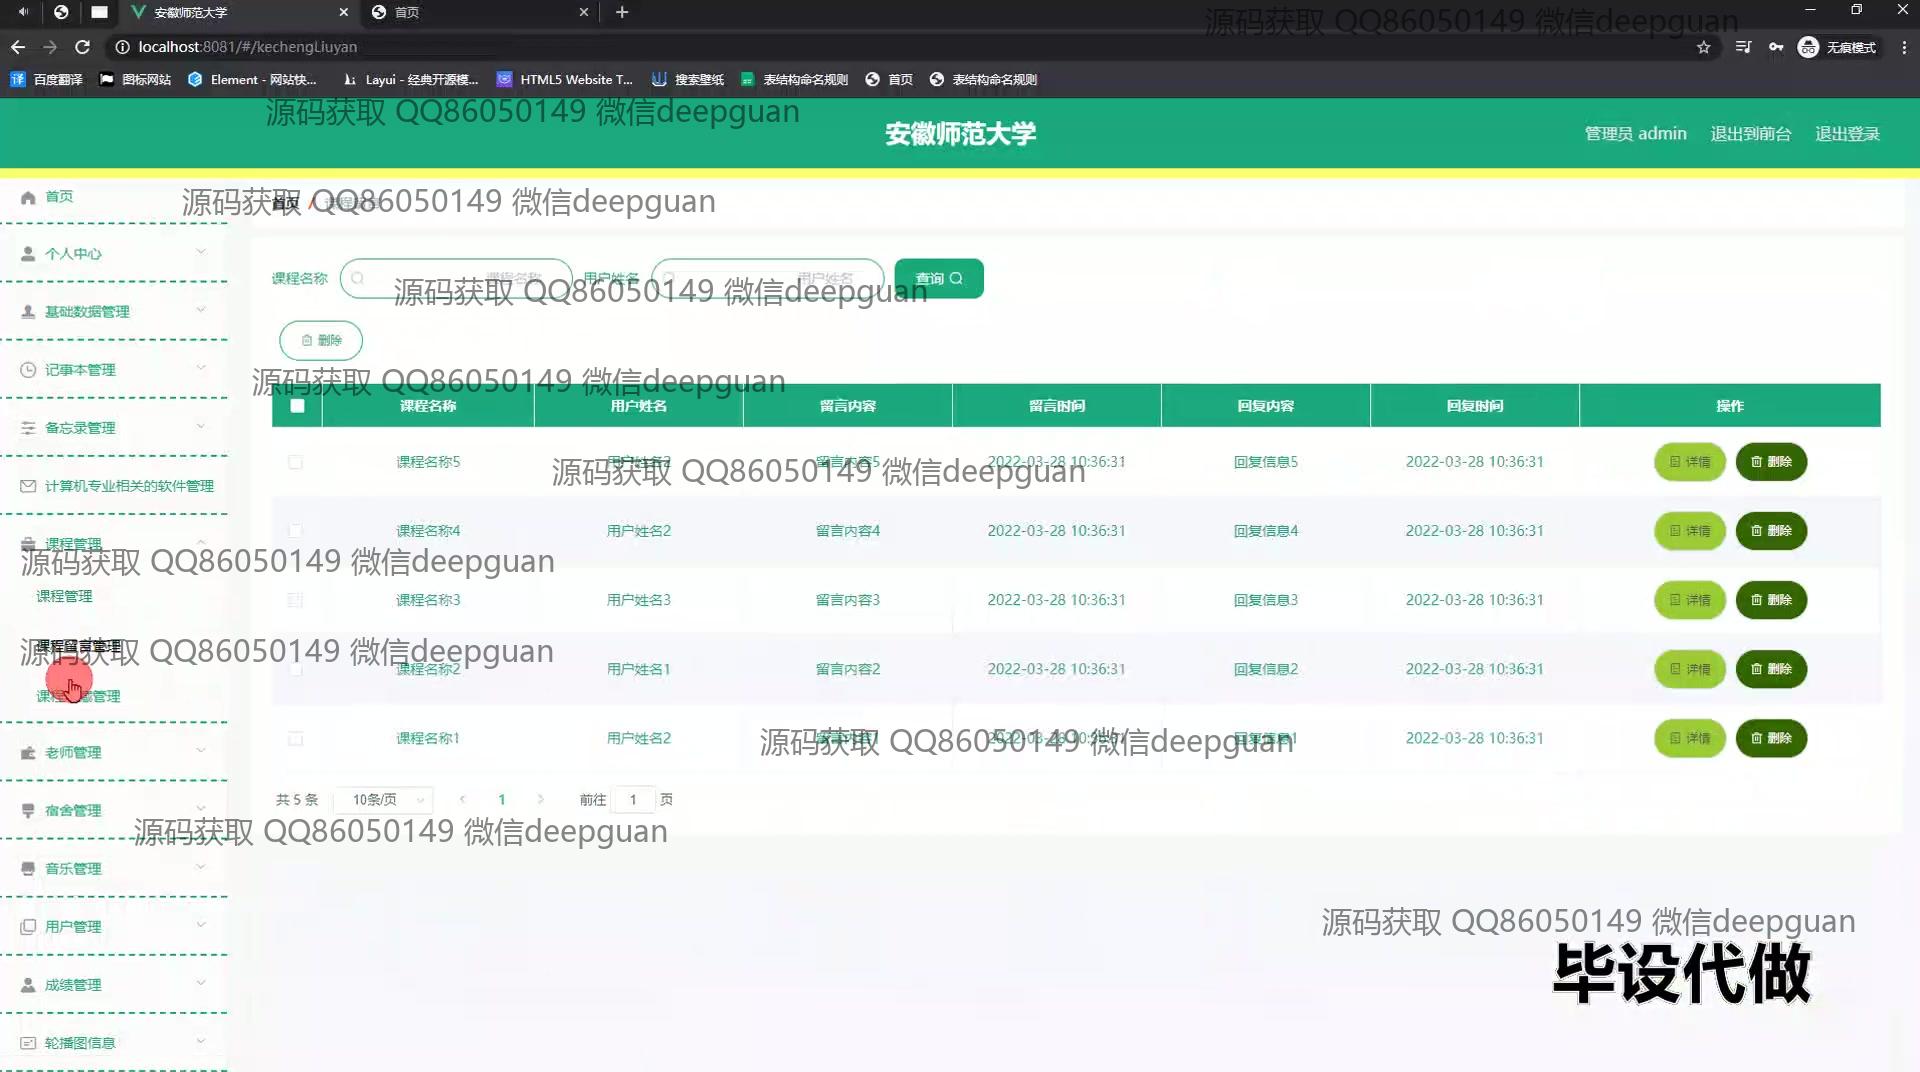Viewport: 1920px width, 1072px height.
Task: Bookmark this page with the star icon
Action: pos(1703,47)
